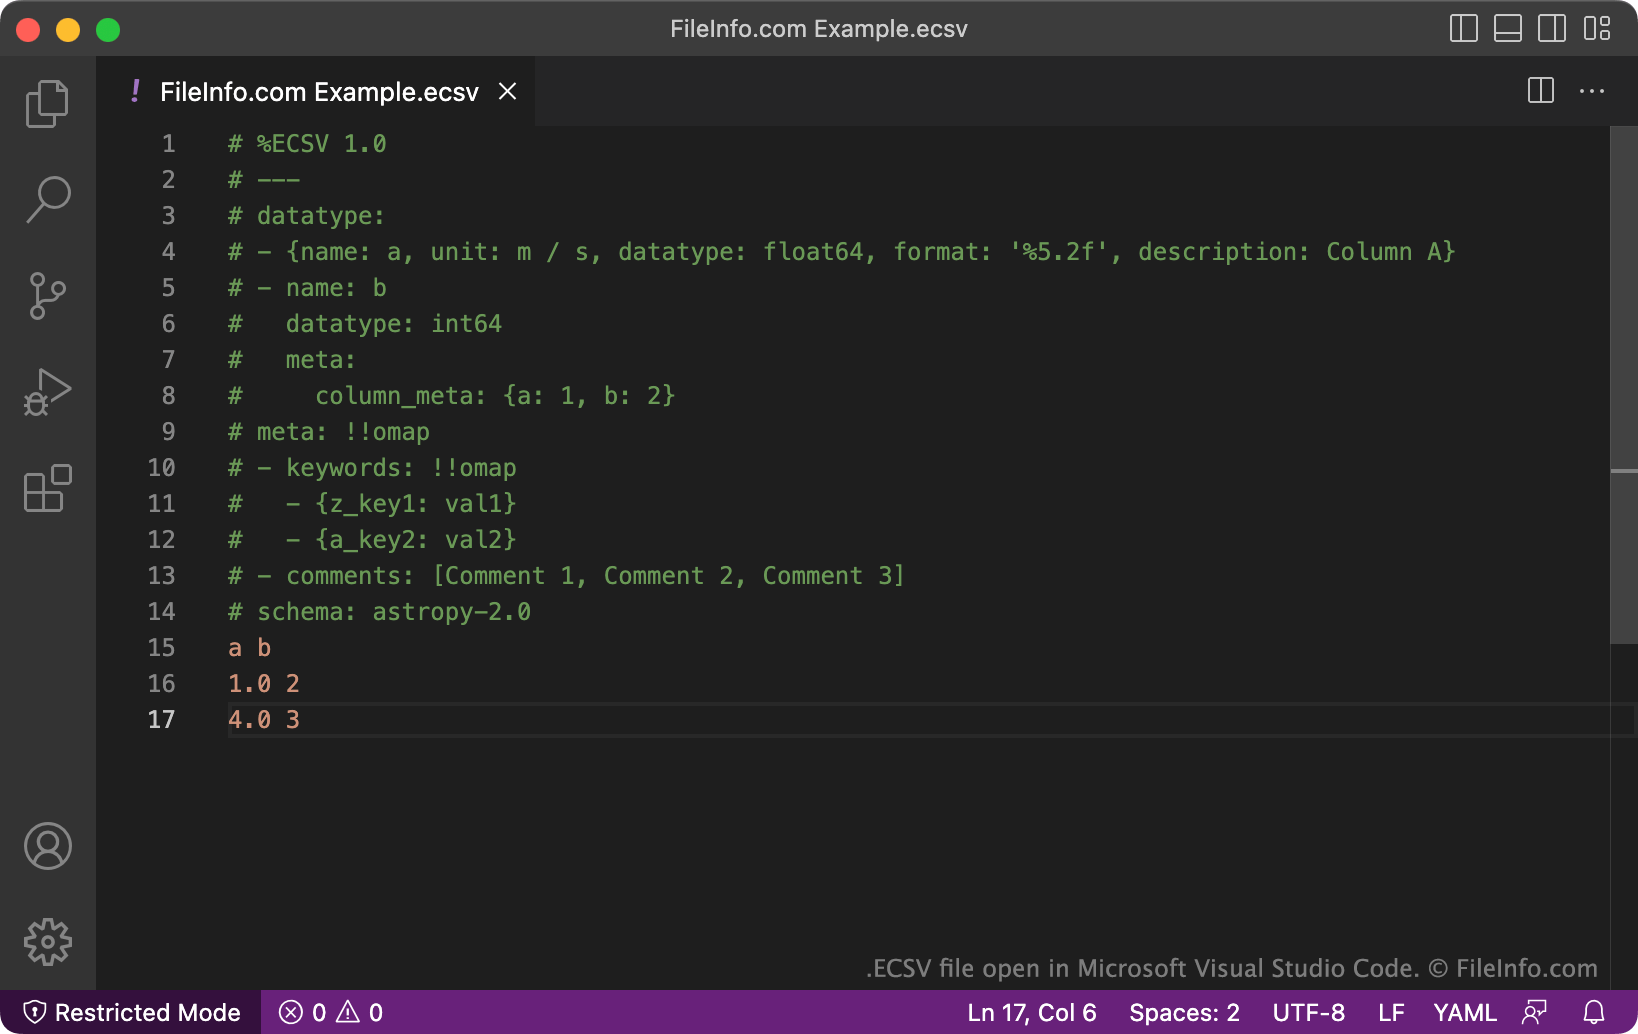Open the Source Control icon
The width and height of the screenshot is (1638, 1034).
pos(47,295)
